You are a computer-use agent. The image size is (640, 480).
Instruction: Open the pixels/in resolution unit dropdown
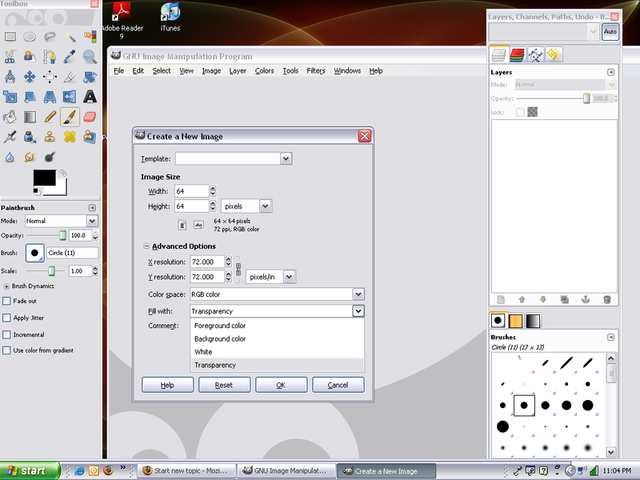click(x=289, y=277)
